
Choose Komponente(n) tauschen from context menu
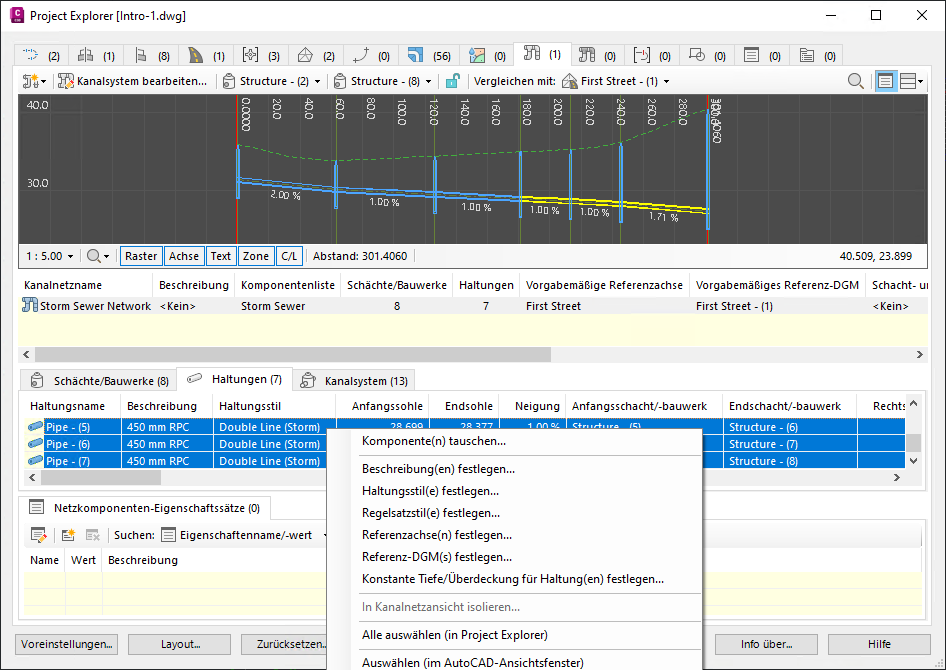pyautogui.click(x=433, y=441)
